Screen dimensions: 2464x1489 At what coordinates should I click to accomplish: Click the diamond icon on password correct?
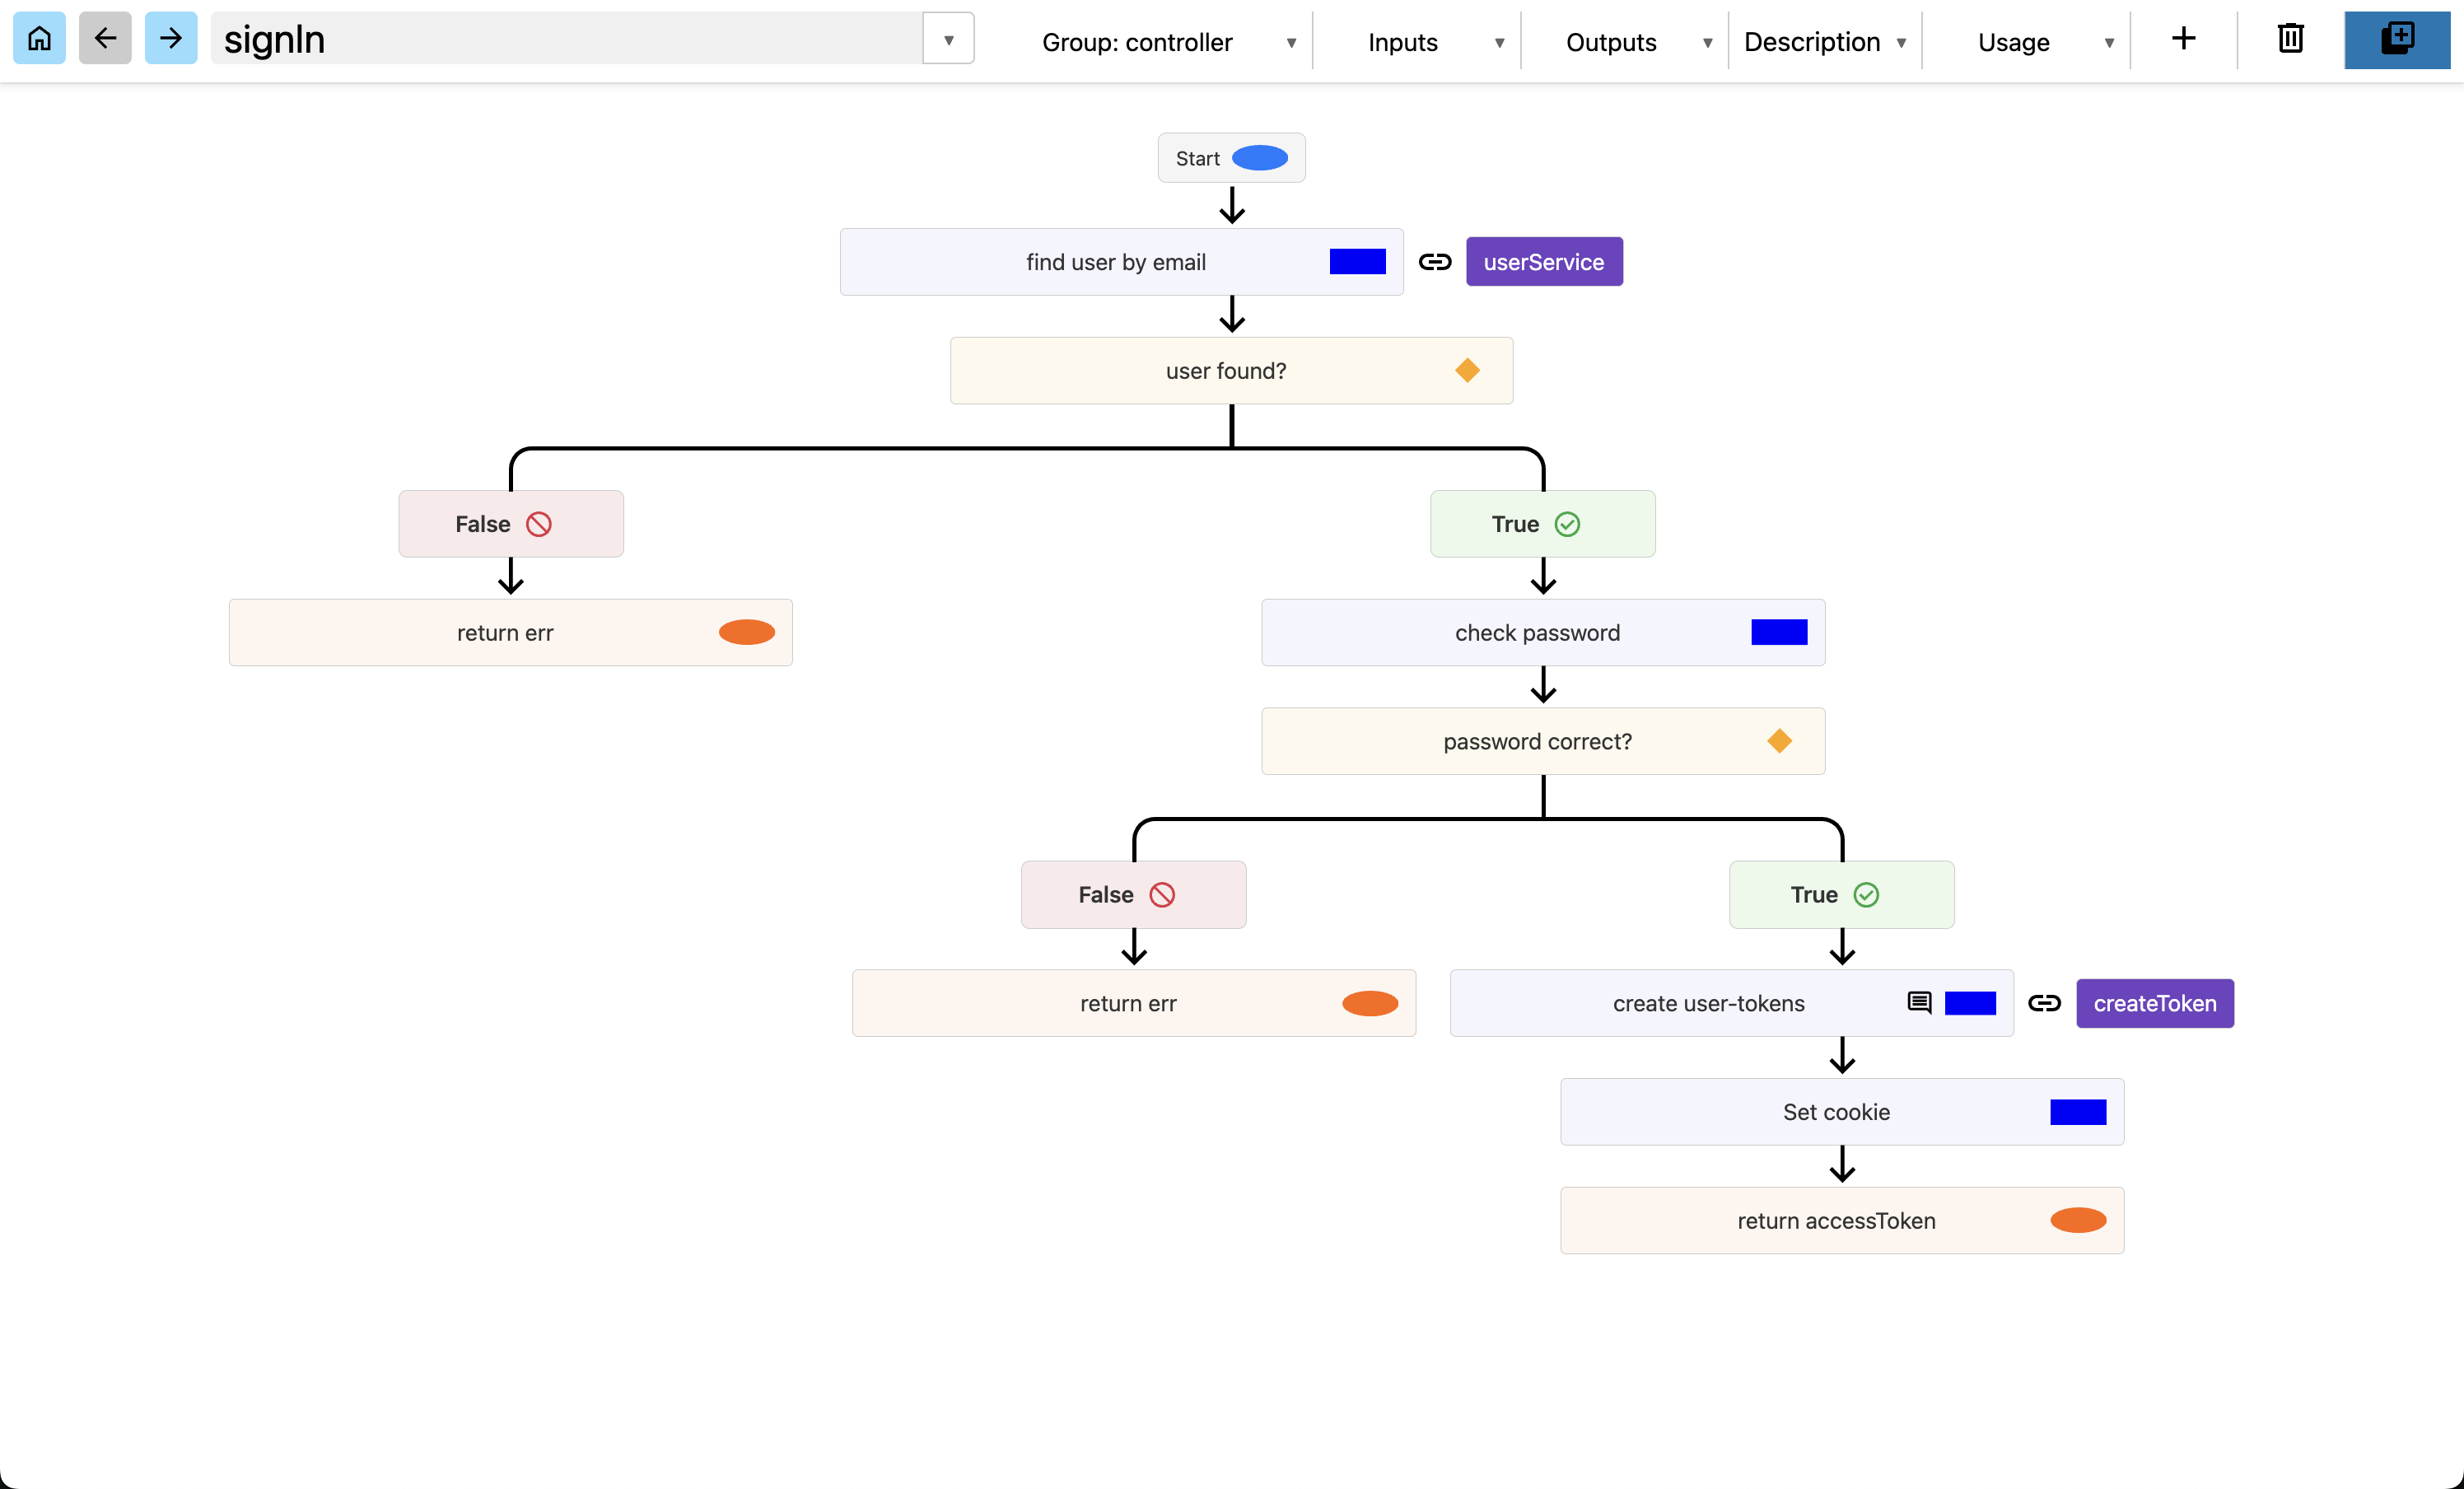point(1779,741)
